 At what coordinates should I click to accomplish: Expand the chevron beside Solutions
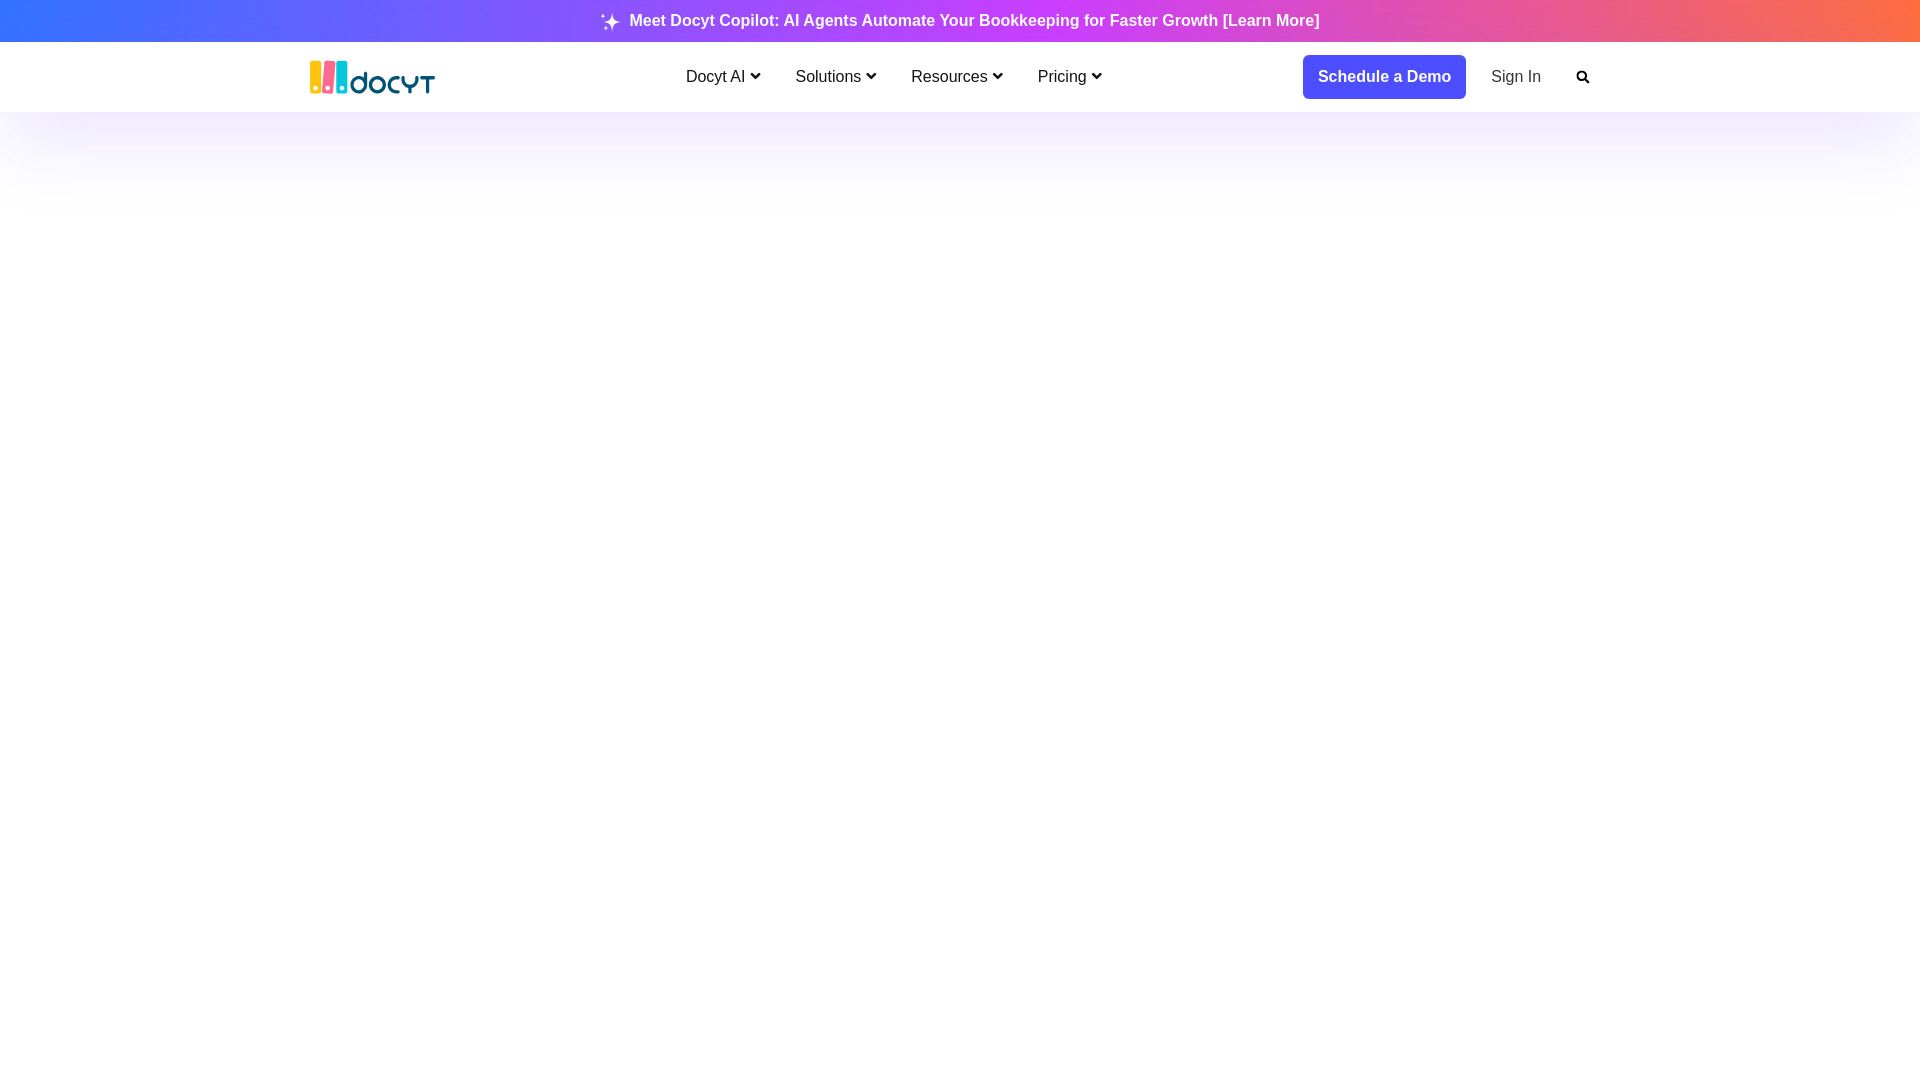(871, 77)
